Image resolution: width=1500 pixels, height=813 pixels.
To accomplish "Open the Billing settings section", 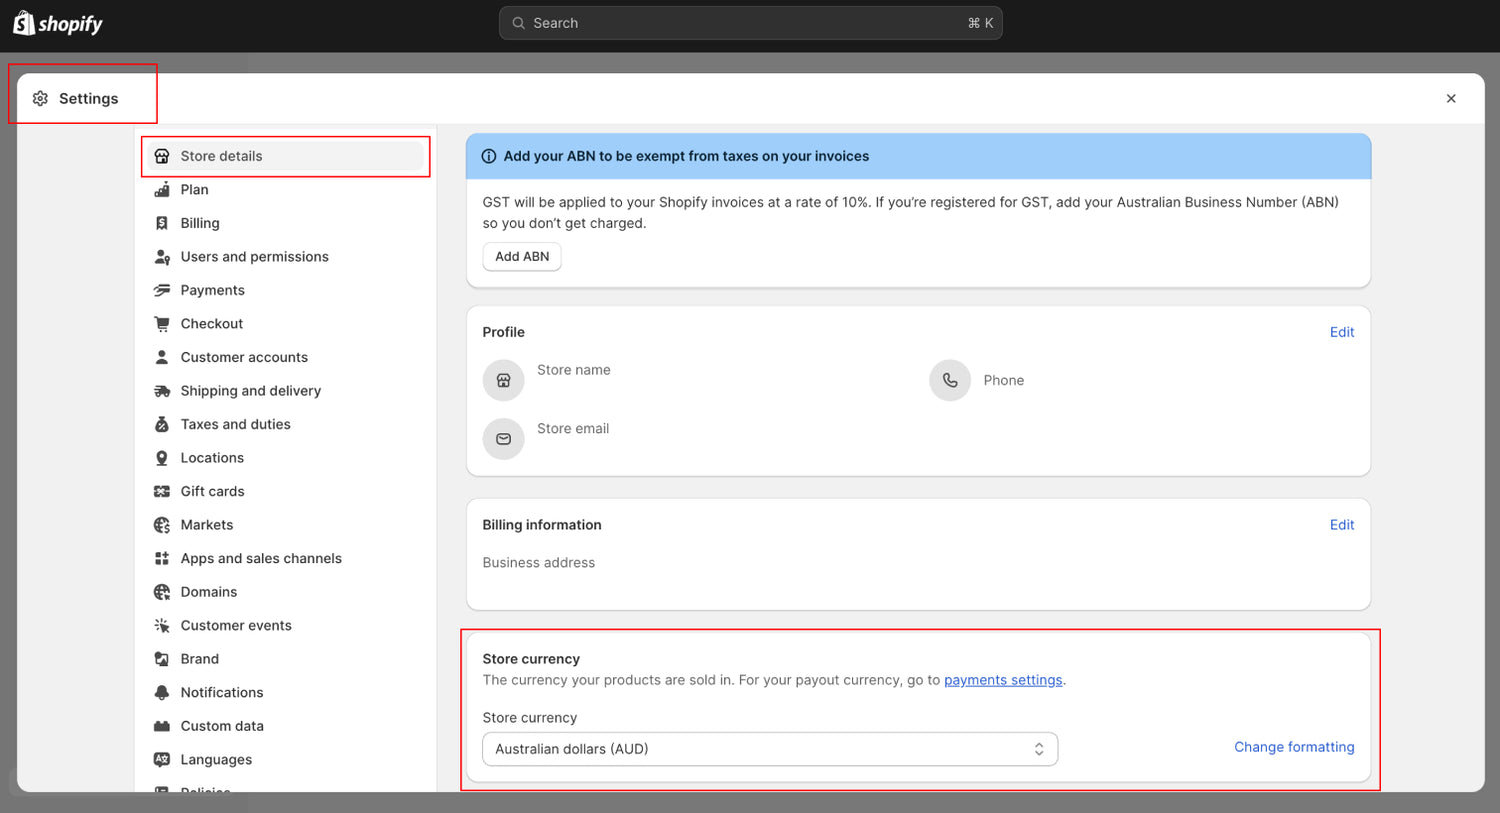I will pyautogui.click(x=200, y=223).
